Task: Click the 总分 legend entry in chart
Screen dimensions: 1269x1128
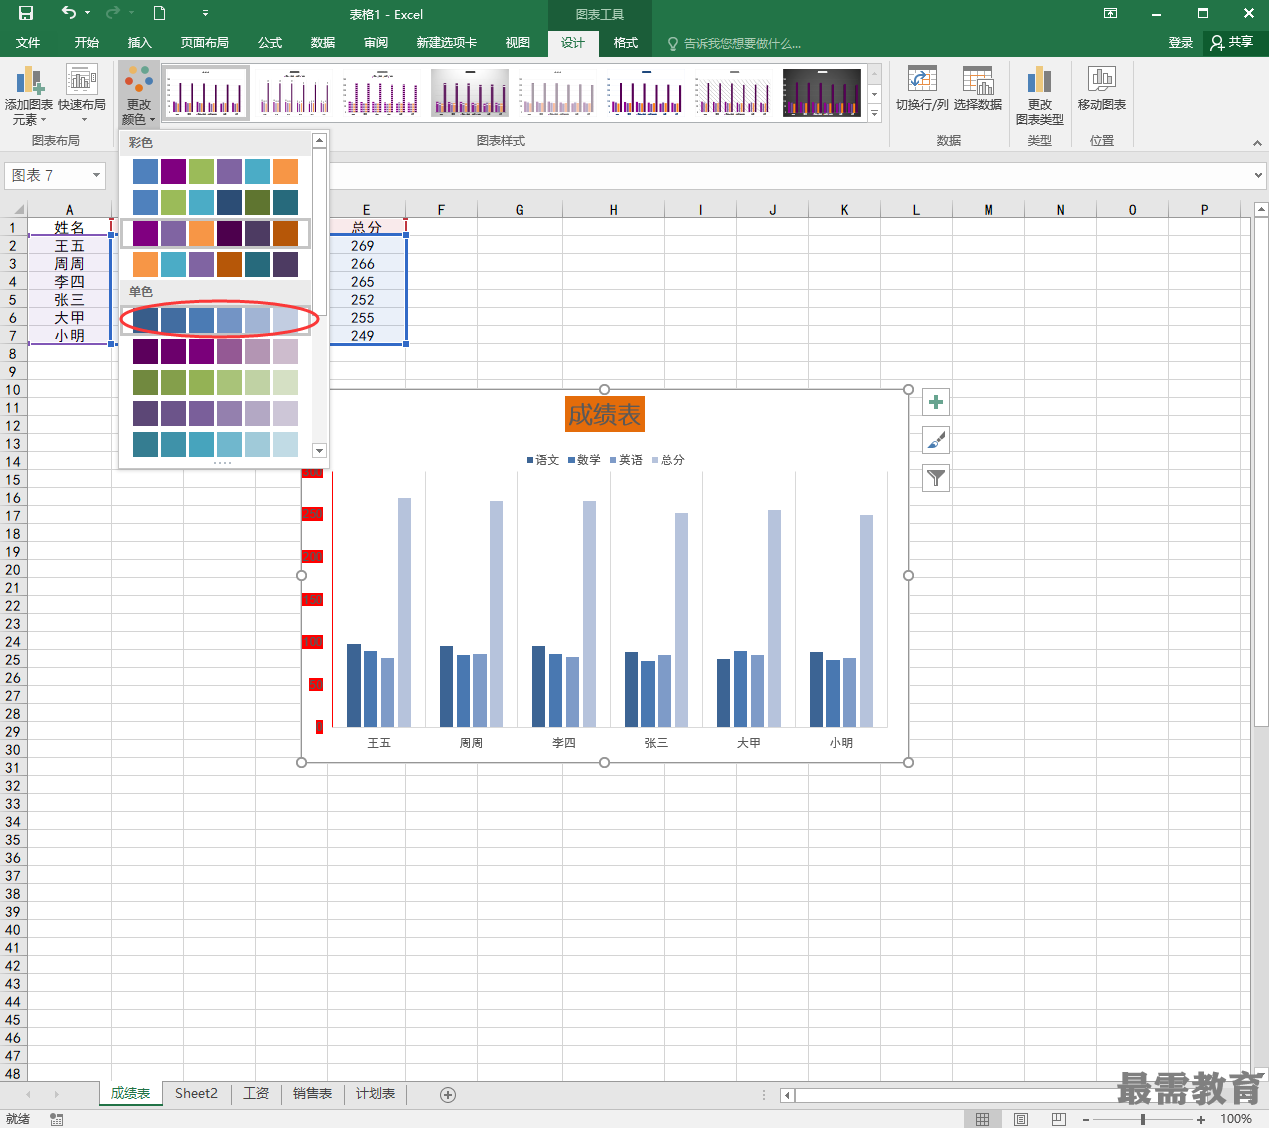Action: pyautogui.click(x=668, y=460)
